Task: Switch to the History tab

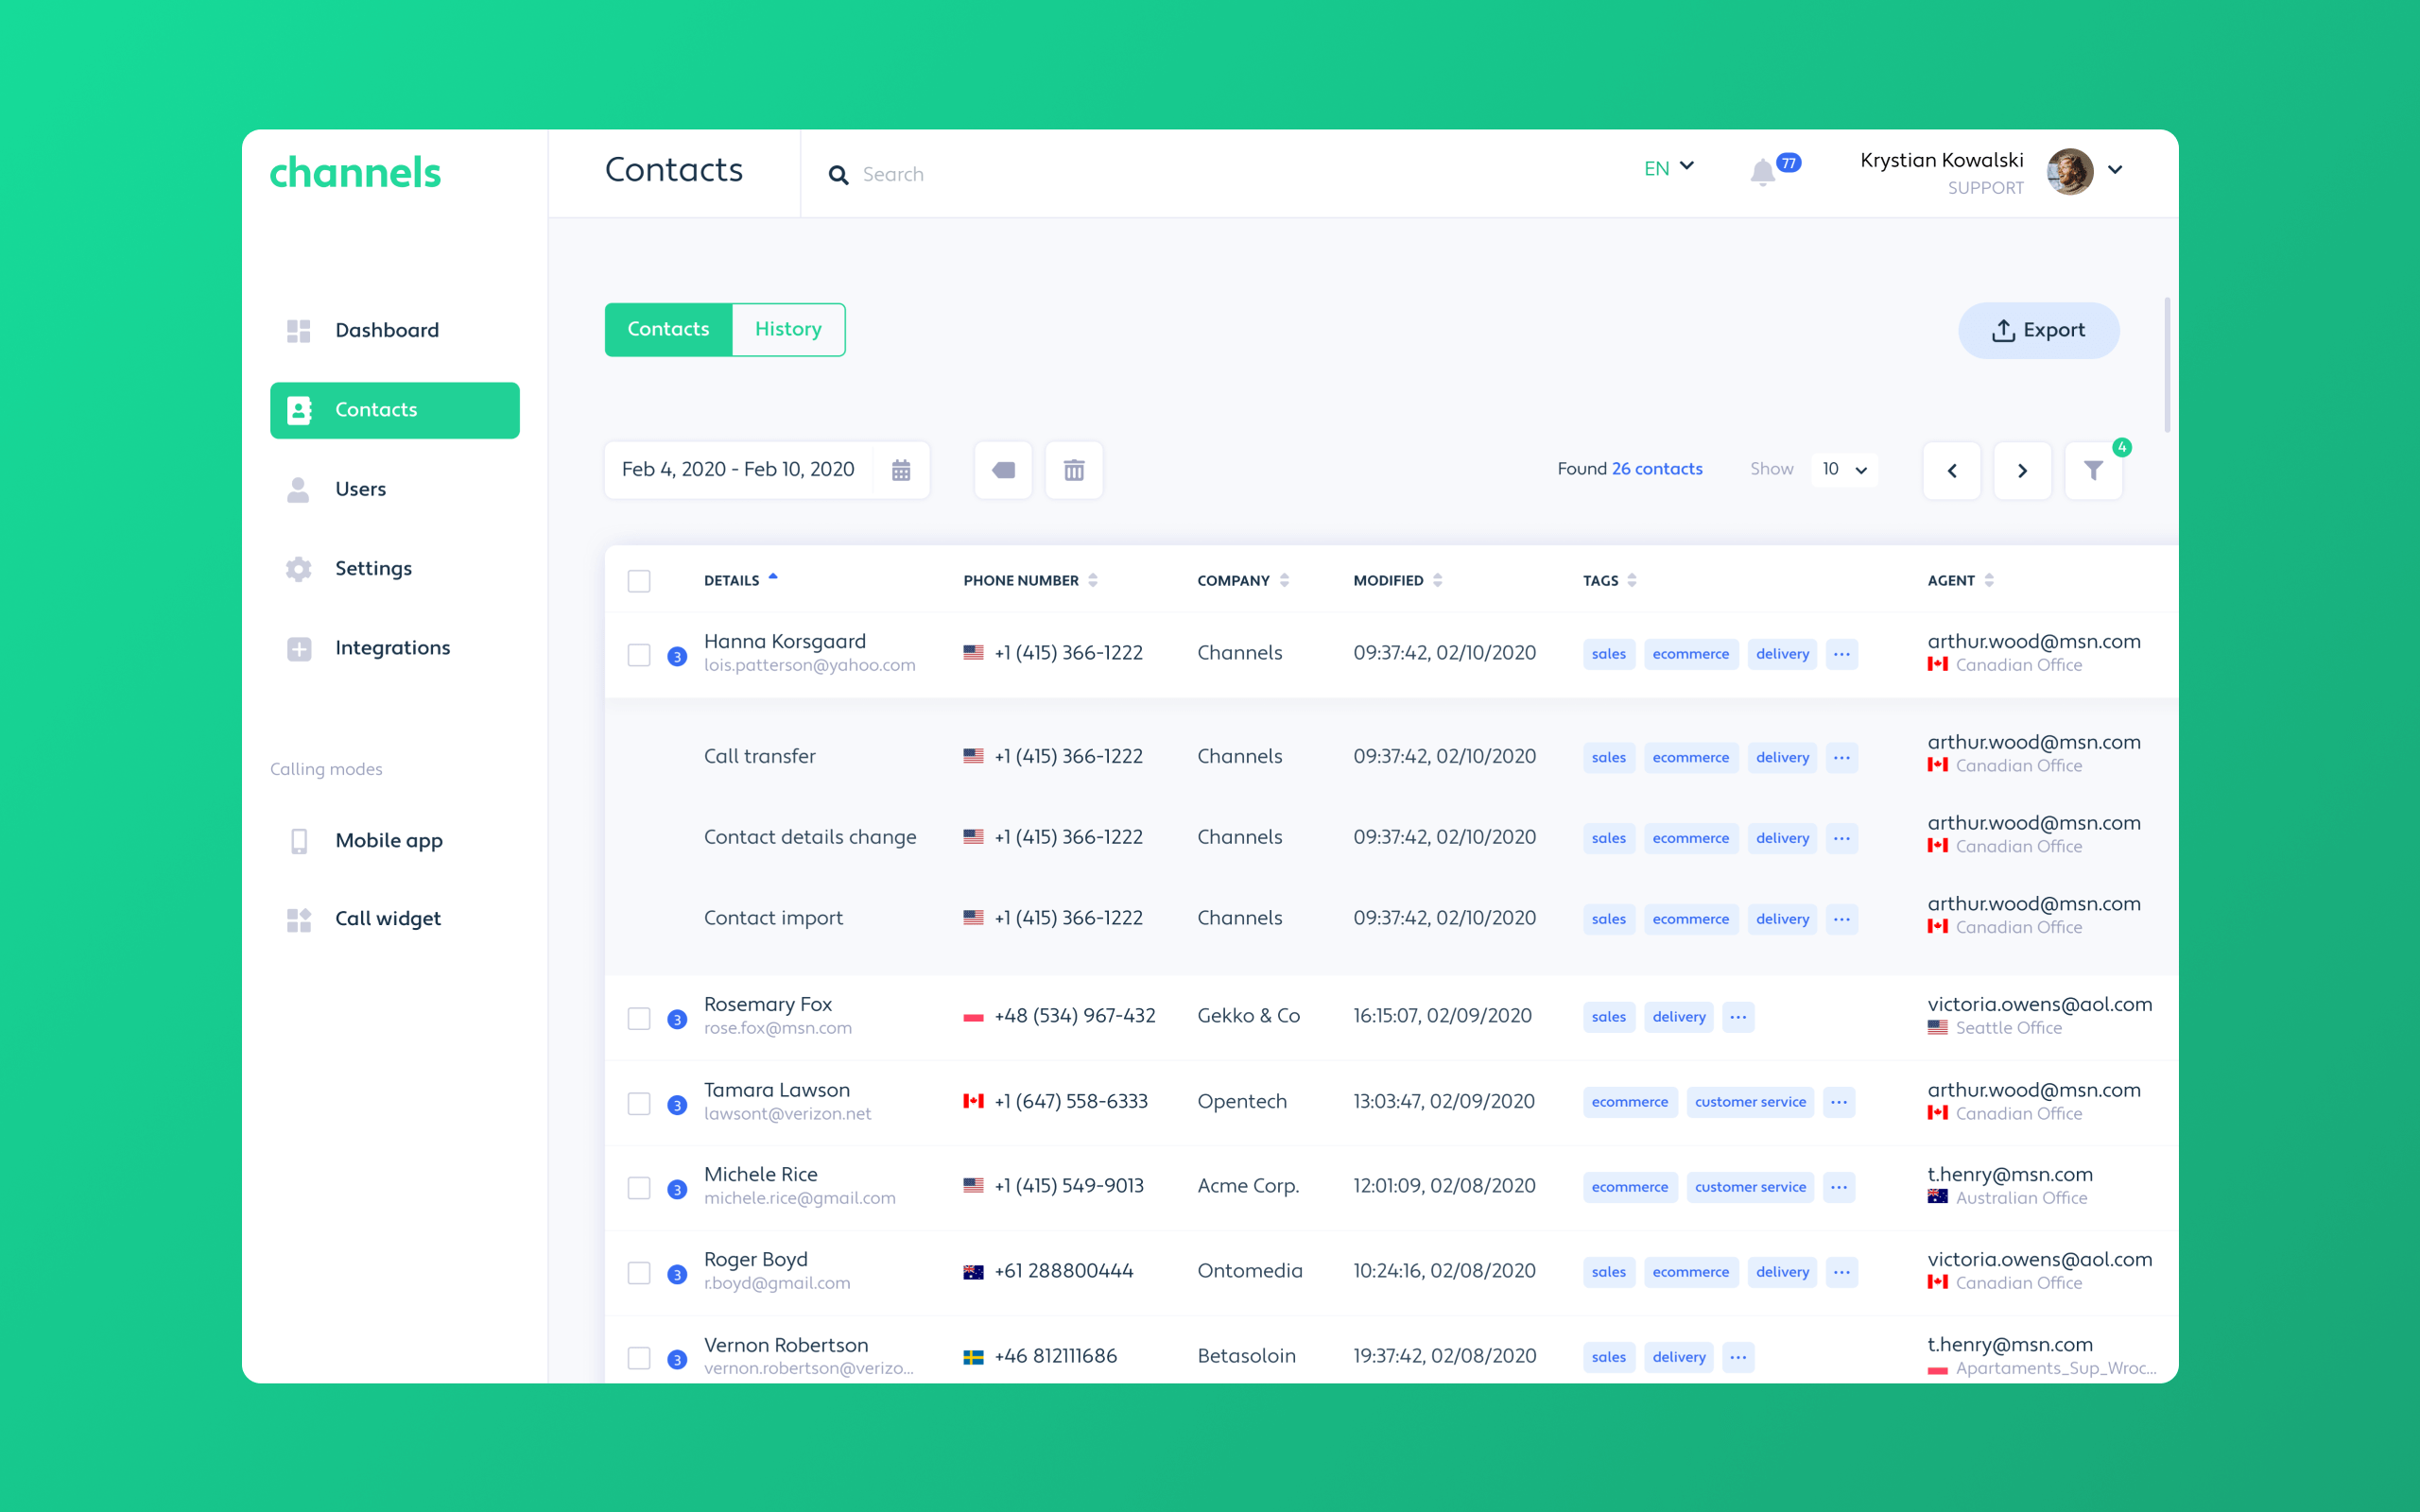Action: (788, 329)
